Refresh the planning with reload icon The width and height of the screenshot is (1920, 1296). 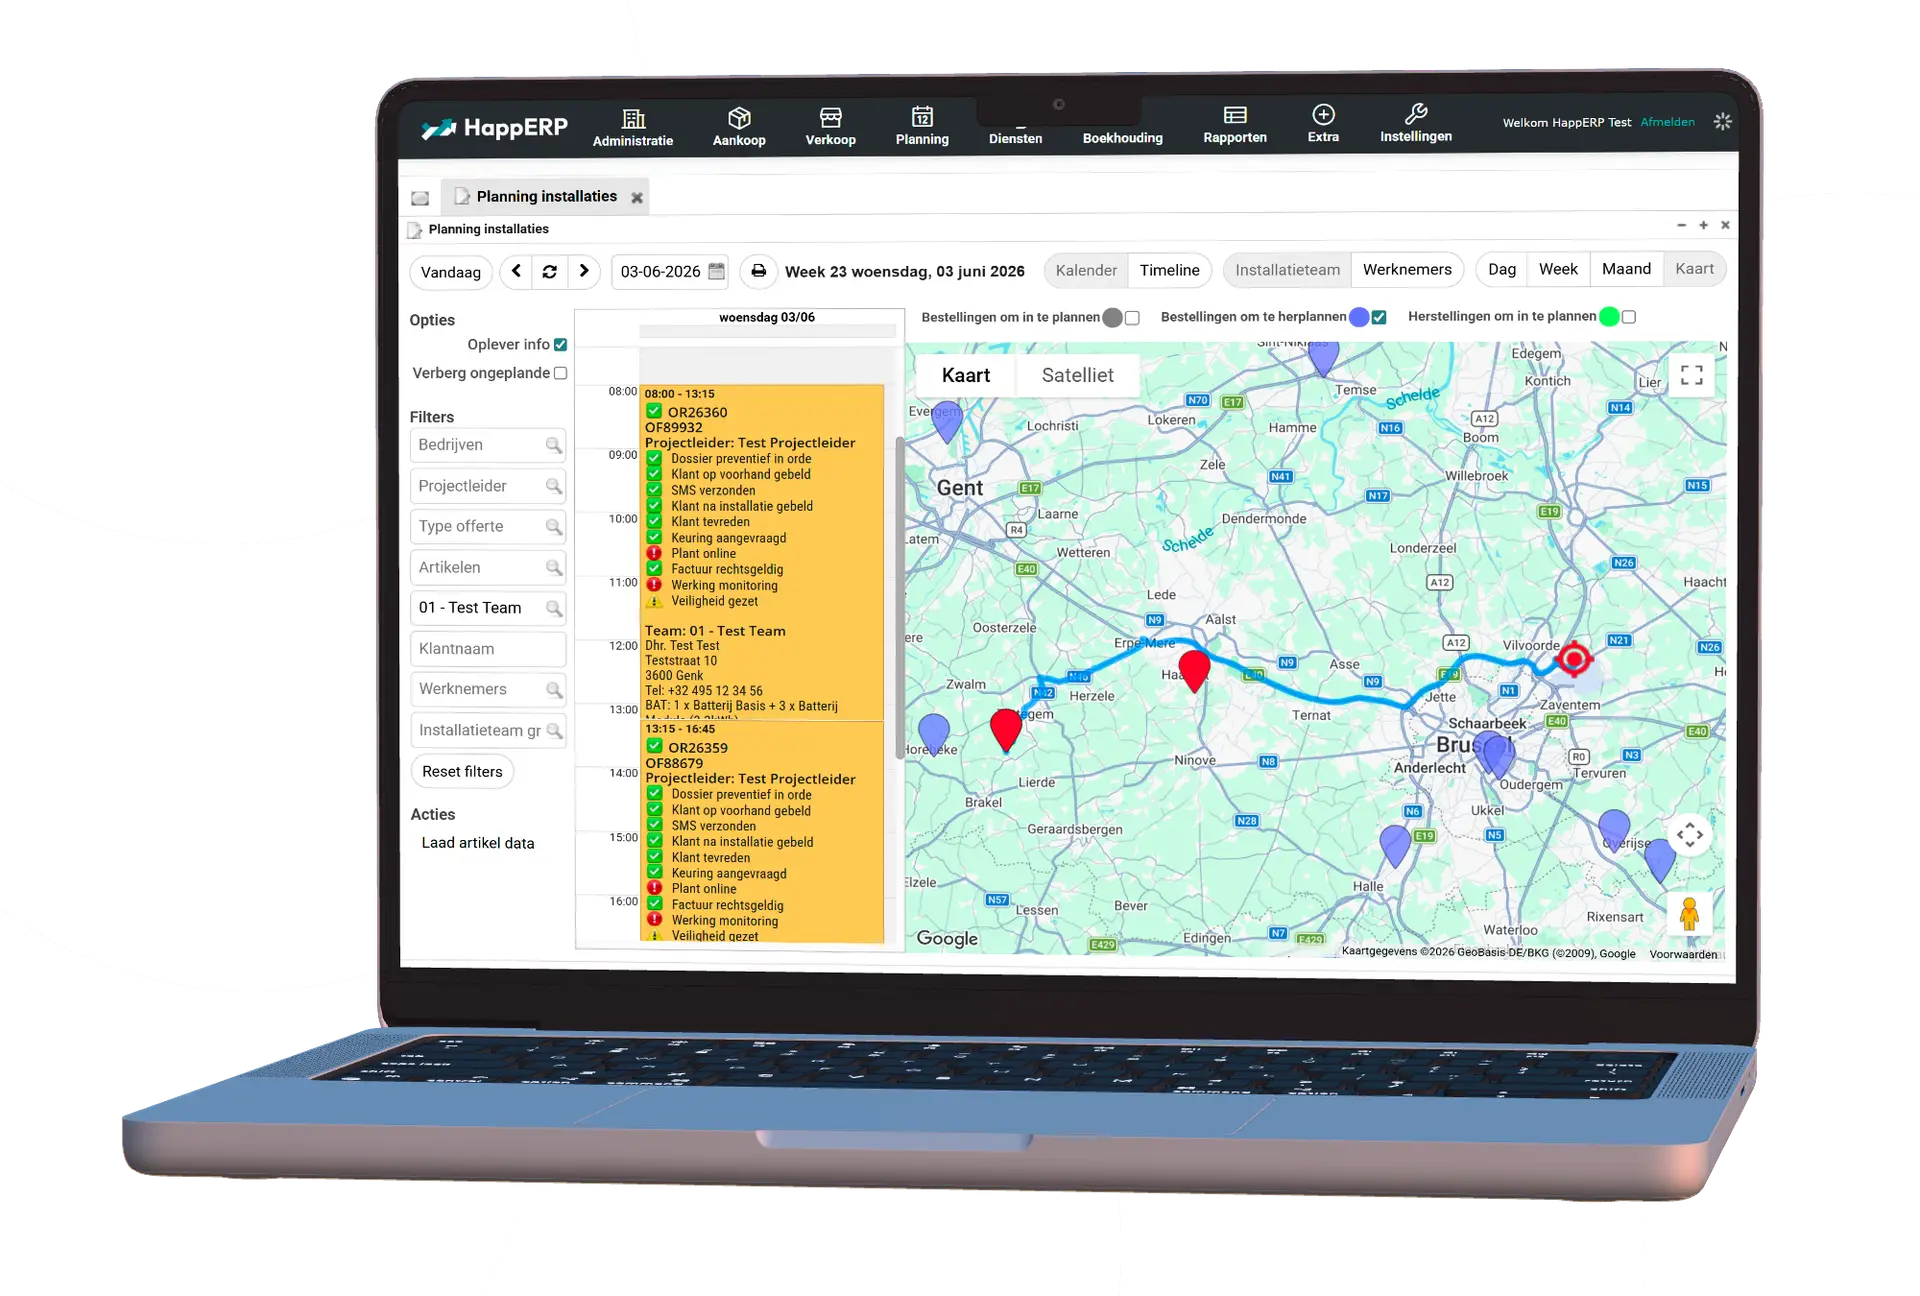click(x=549, y=271)
